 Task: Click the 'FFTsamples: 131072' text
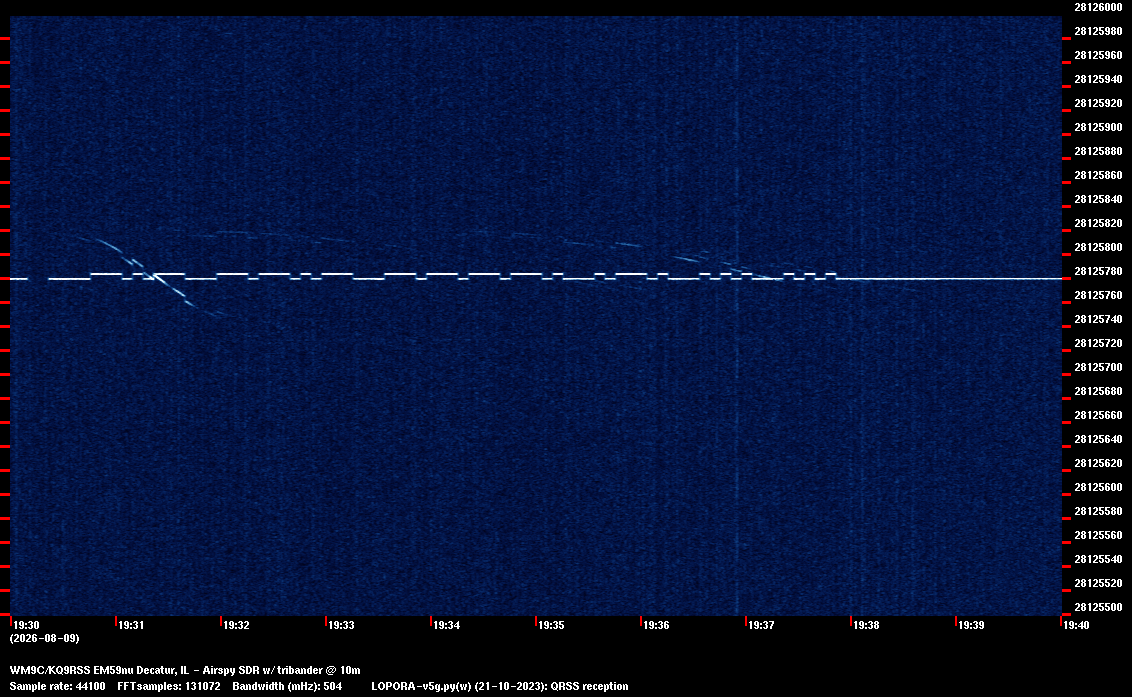[x=169, y=686]
